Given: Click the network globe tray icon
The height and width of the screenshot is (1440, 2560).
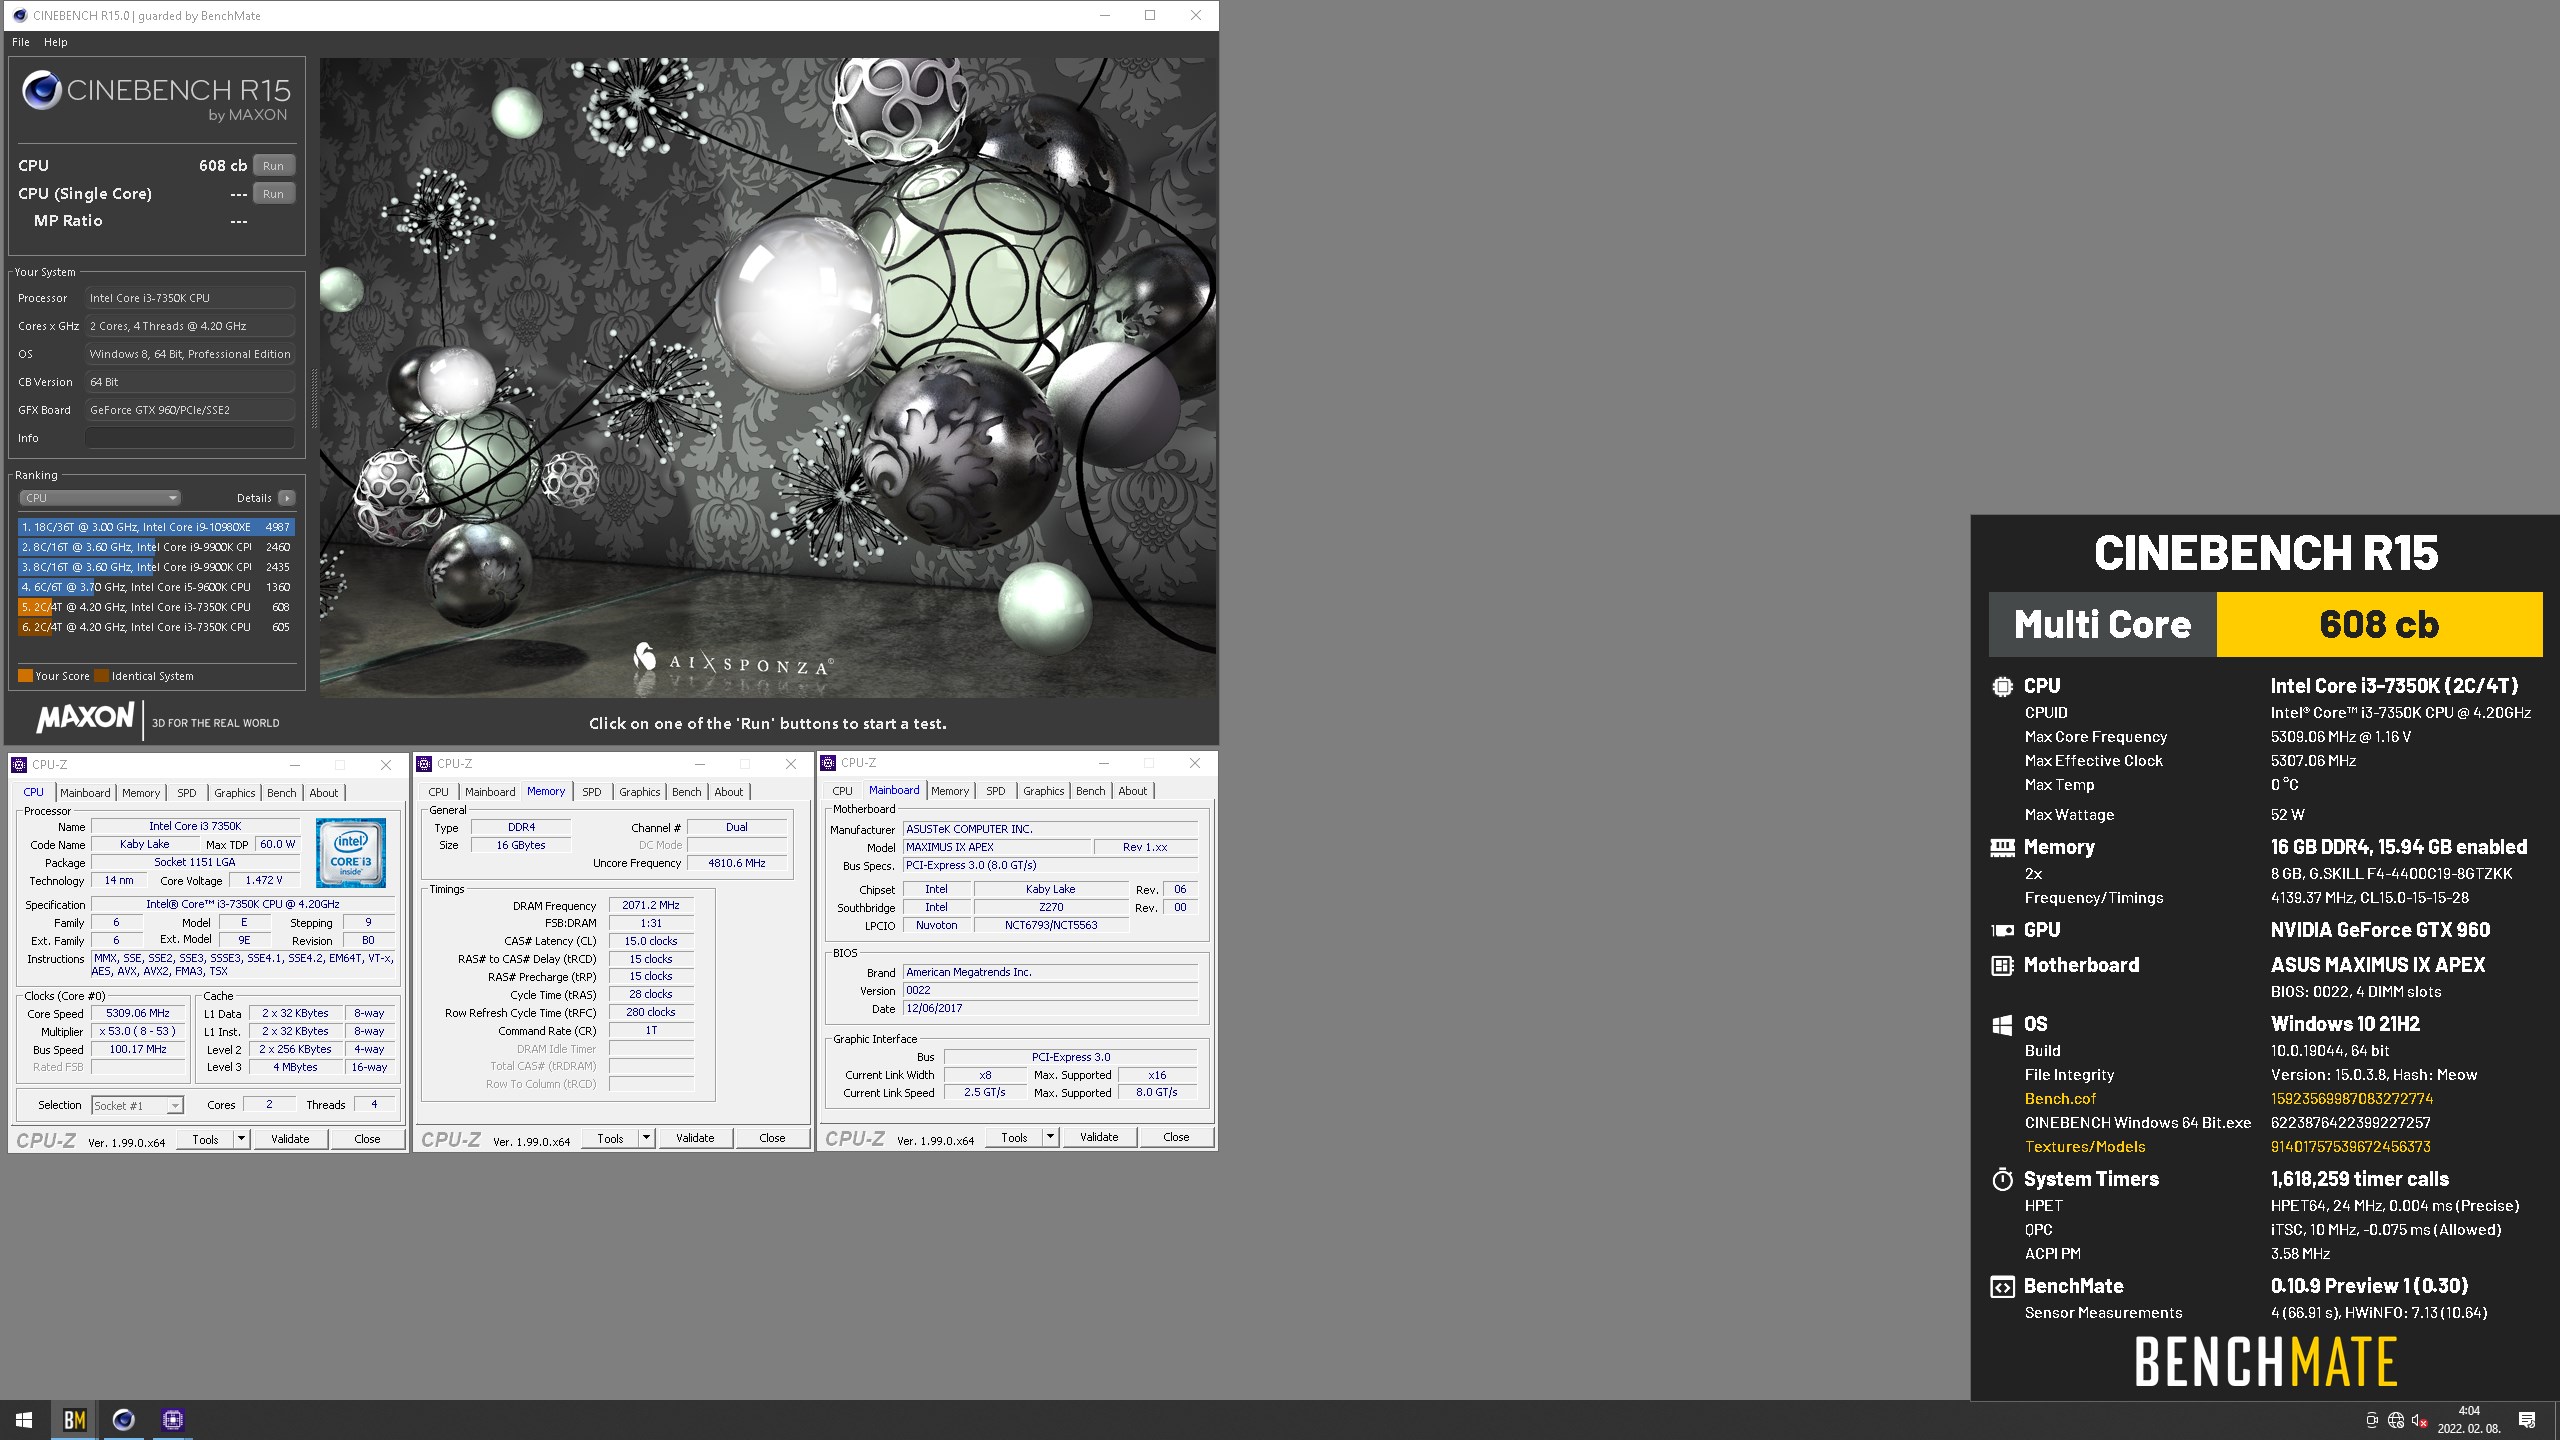Looking at the screenshot, I should point(2396,1420).
